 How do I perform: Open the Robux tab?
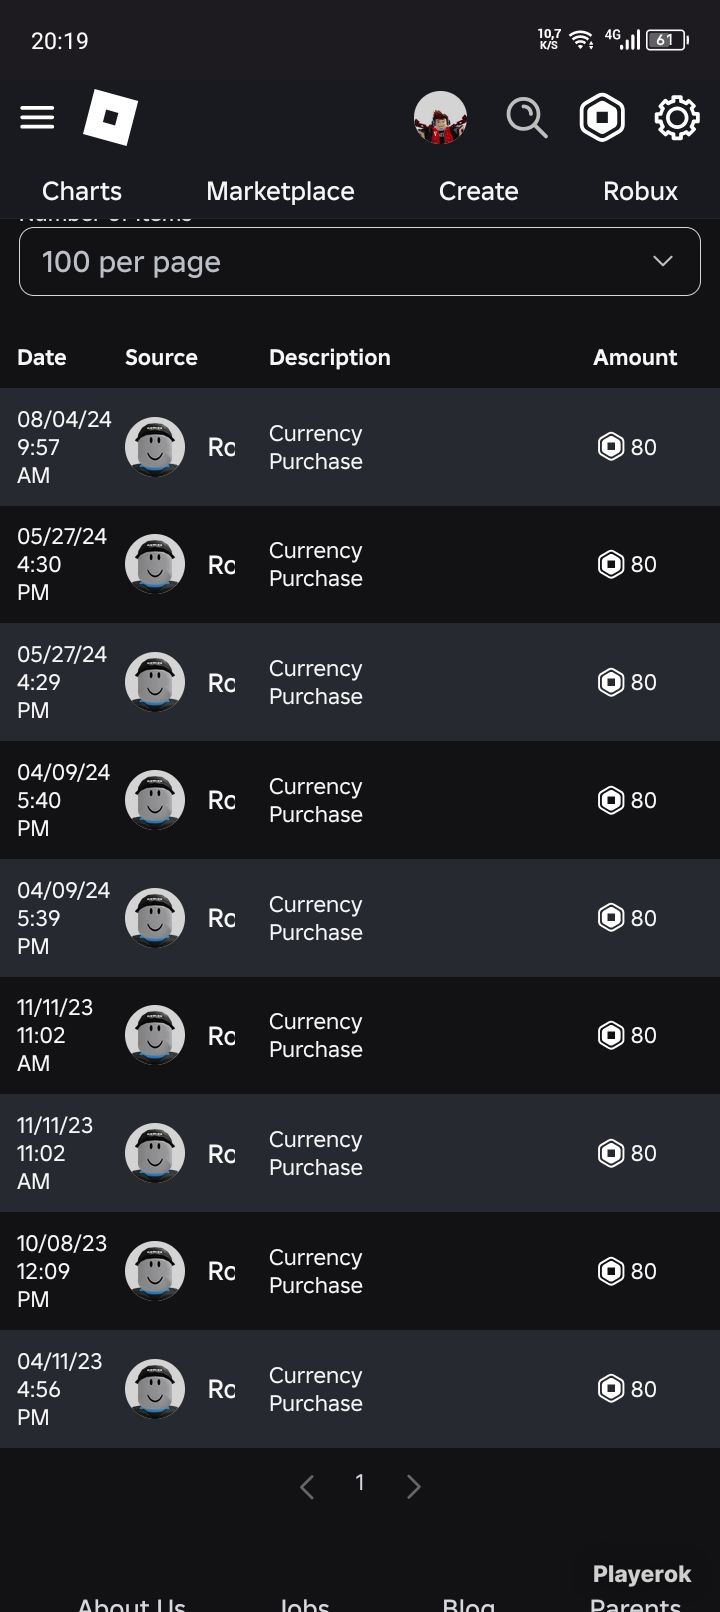[640, 191]
